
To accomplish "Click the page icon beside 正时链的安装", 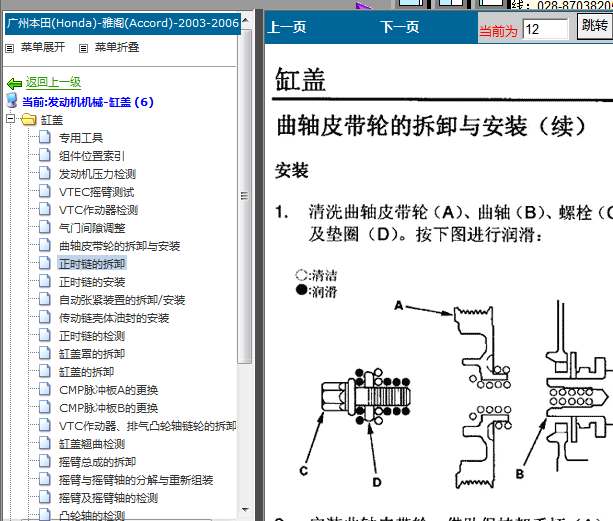I will point(45,281).
